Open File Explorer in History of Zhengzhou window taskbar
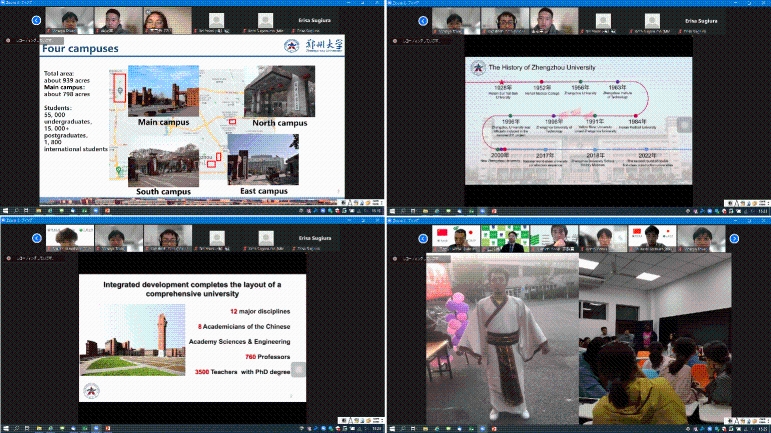Image resolution: width=771 pixels, height=433 pixels. (x=425, y=210)
